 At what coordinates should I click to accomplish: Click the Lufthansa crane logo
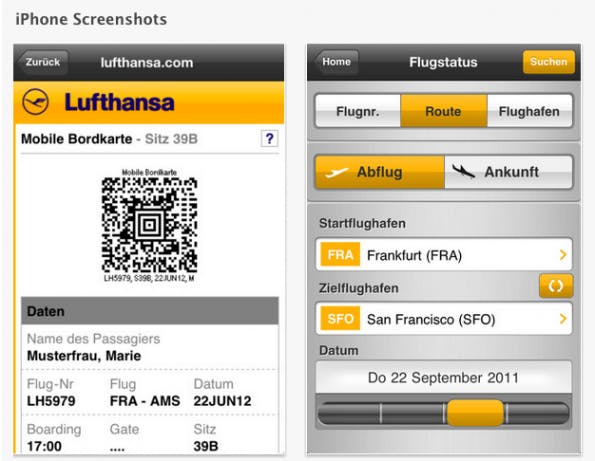(x=35, y=102)
